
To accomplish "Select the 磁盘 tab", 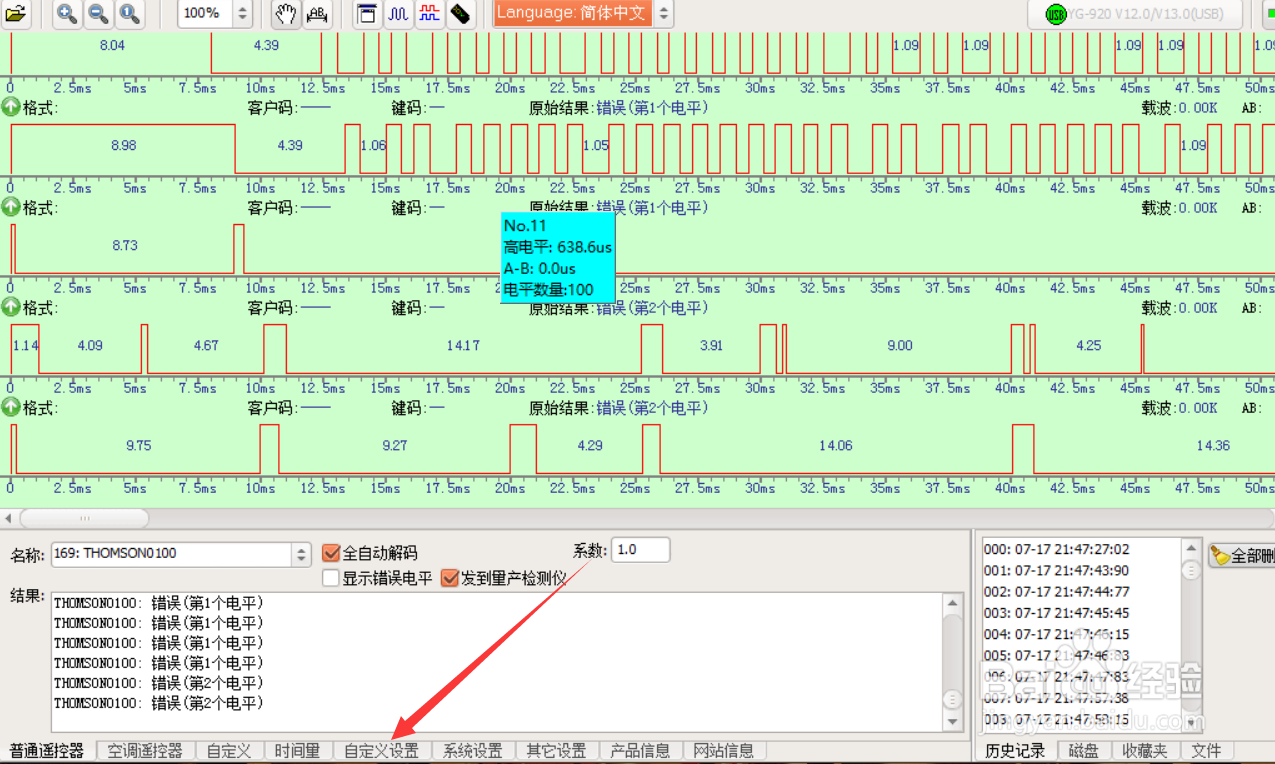I will (1084, 751).
